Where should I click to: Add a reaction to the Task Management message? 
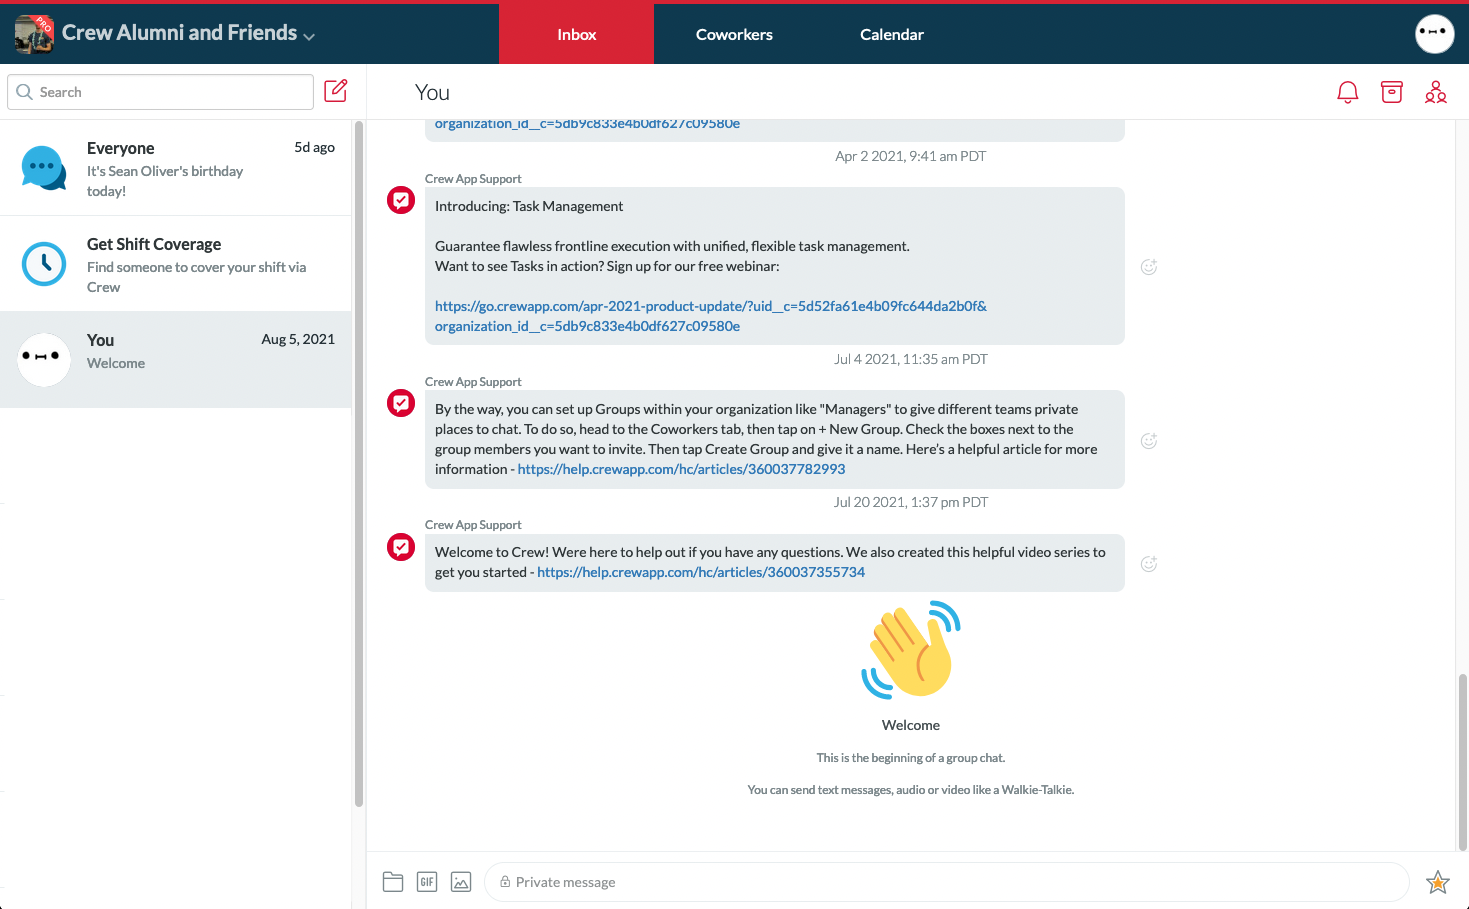1148,266
